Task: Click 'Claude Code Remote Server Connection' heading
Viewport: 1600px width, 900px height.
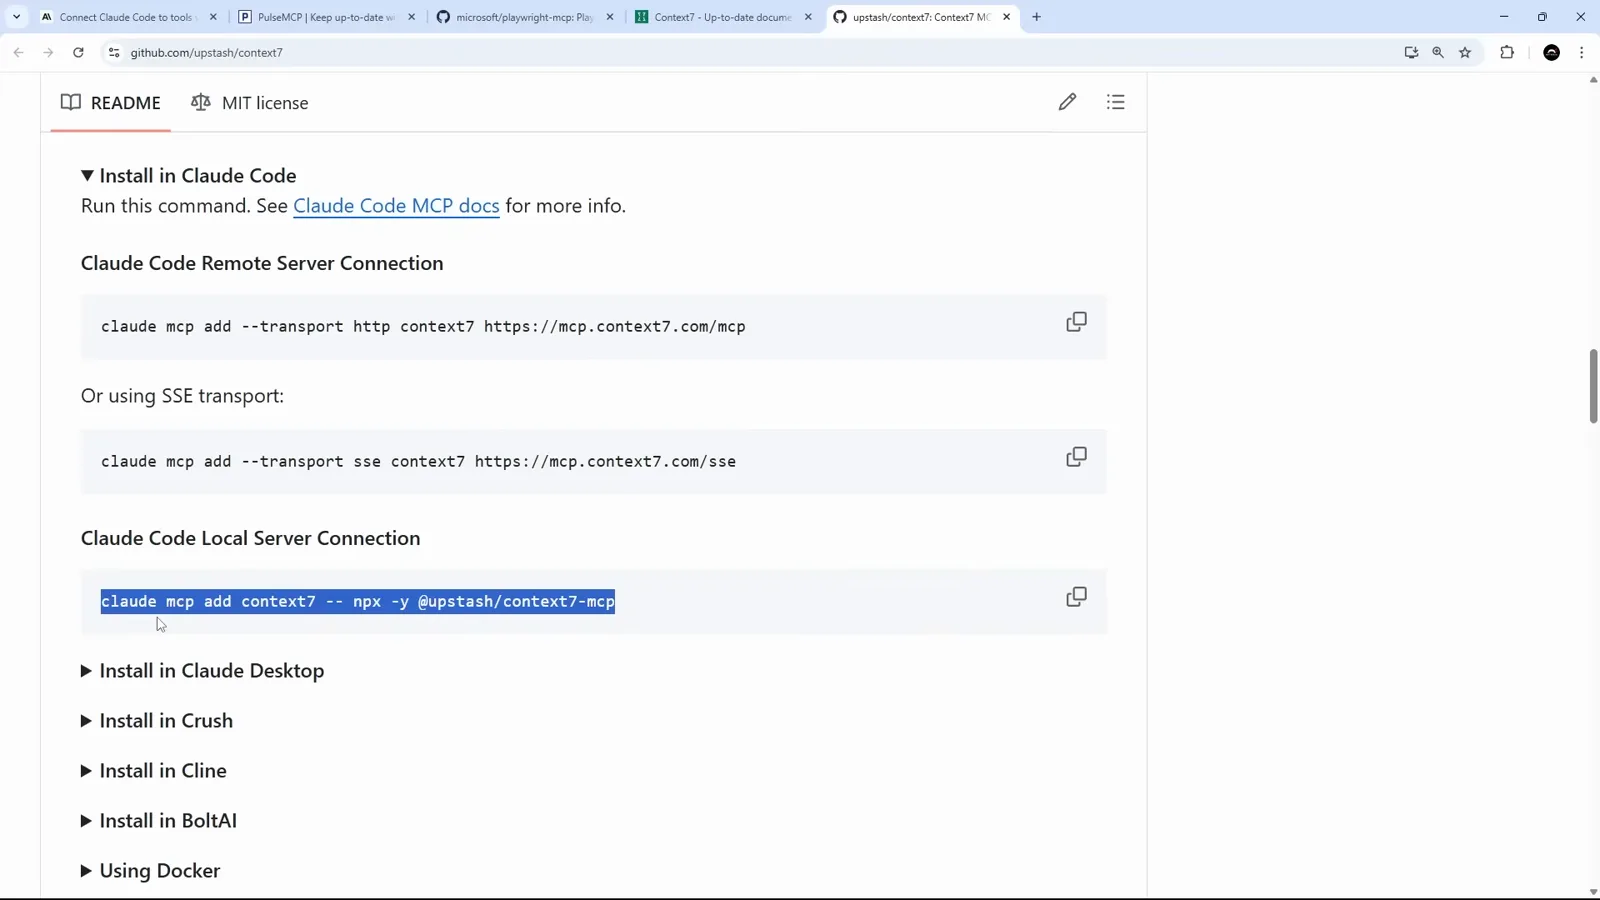Action: coord(262,263)
